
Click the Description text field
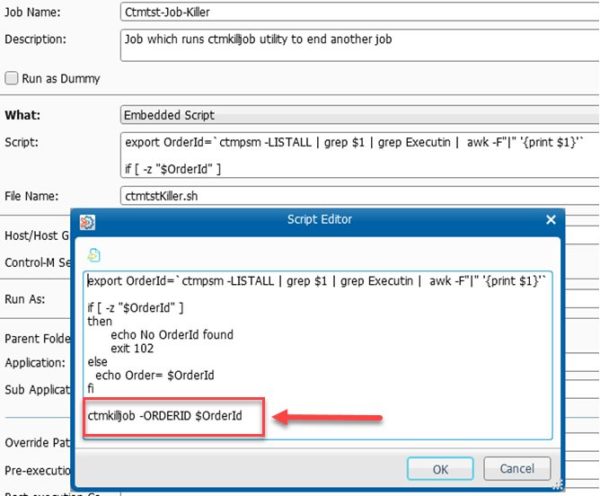point(360,45)
